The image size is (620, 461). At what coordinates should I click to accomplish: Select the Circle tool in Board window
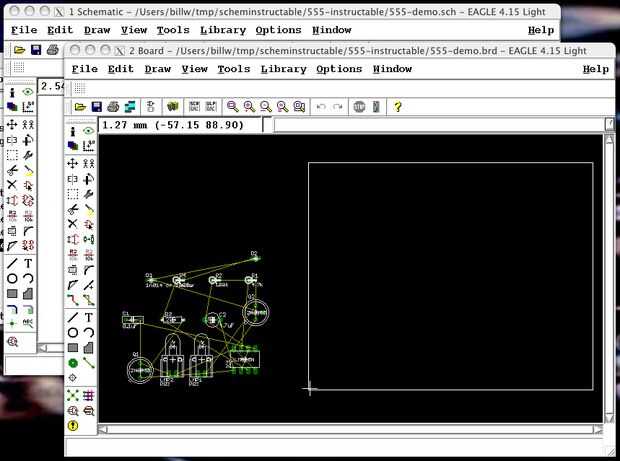point(73,333)
